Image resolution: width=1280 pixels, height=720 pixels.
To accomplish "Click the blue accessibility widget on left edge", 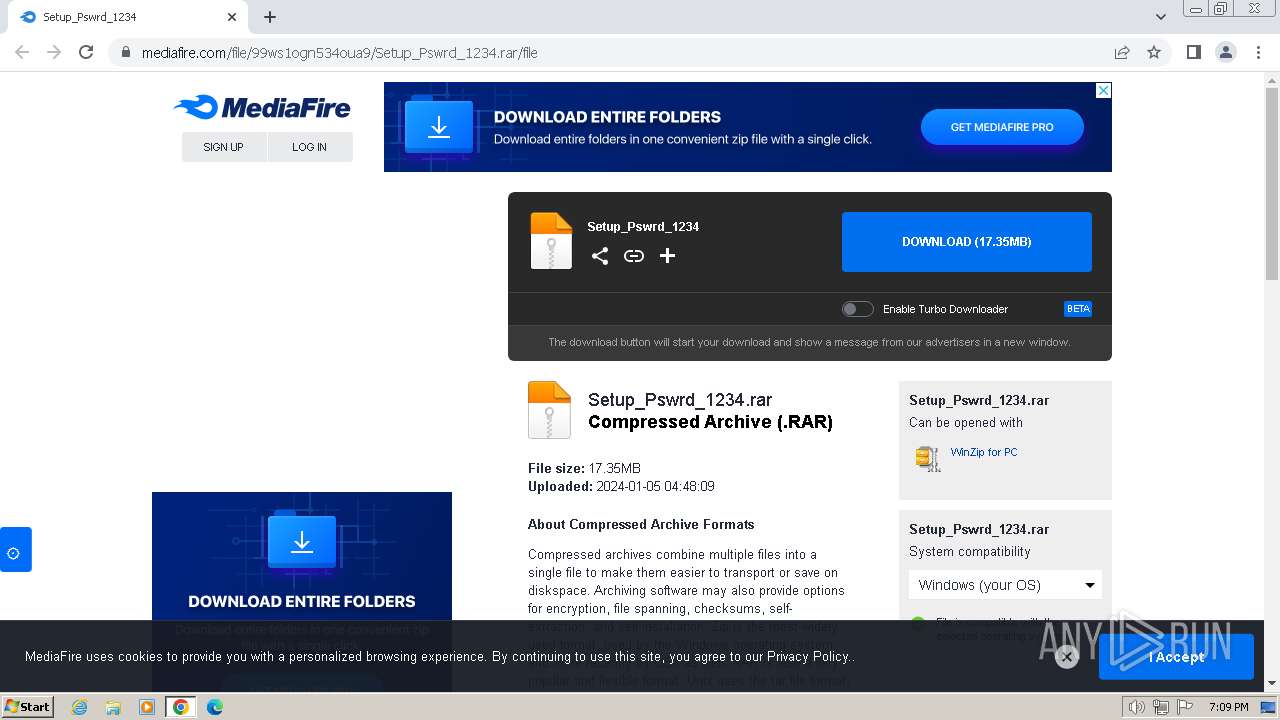I will tap(15, 550).
